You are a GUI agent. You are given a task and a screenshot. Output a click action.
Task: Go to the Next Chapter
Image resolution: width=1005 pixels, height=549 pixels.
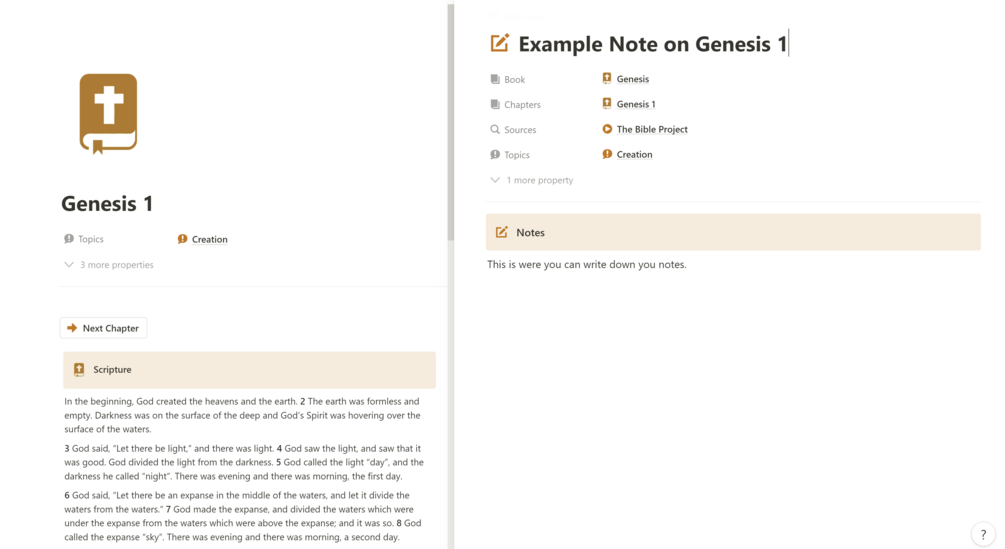tap(110, 328)
